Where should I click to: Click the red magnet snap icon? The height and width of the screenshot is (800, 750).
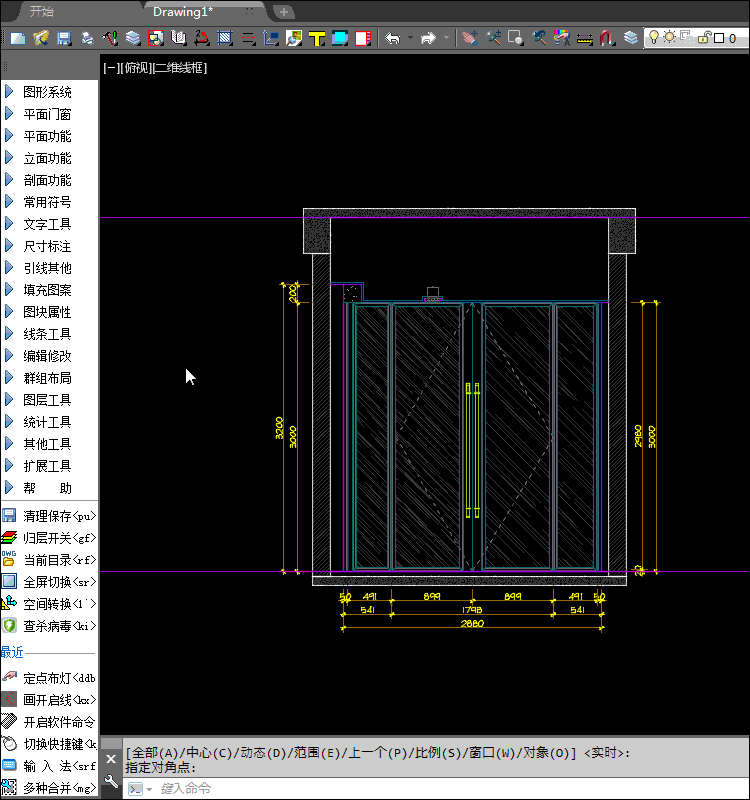(607, 38)
